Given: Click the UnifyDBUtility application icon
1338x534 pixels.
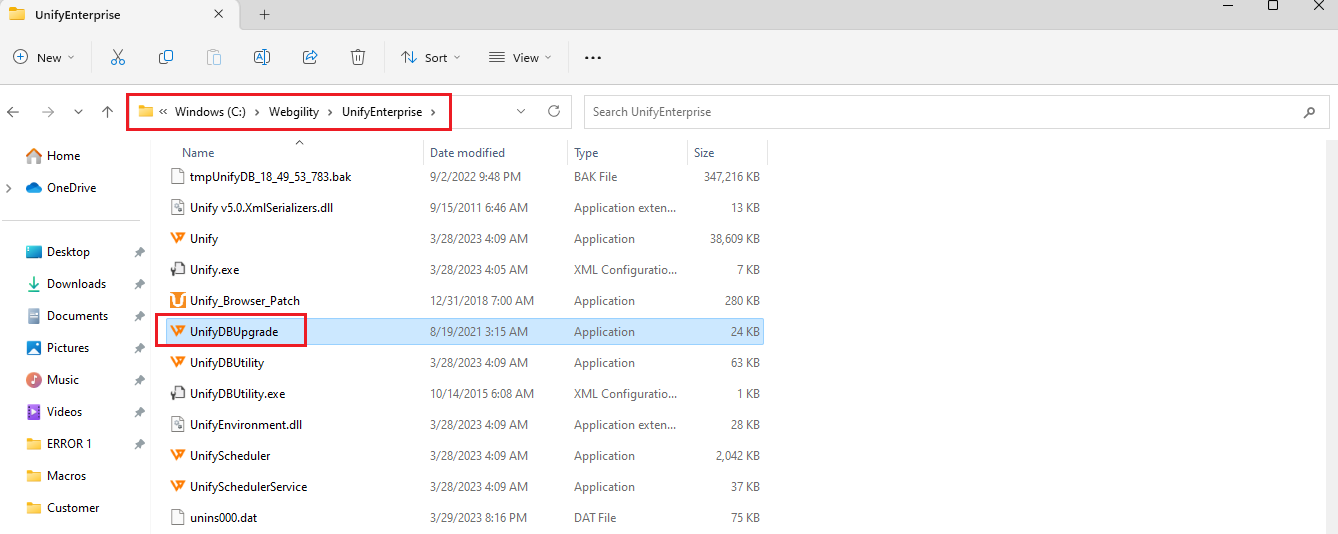Looking at the screenshot, I should point(178,362).
